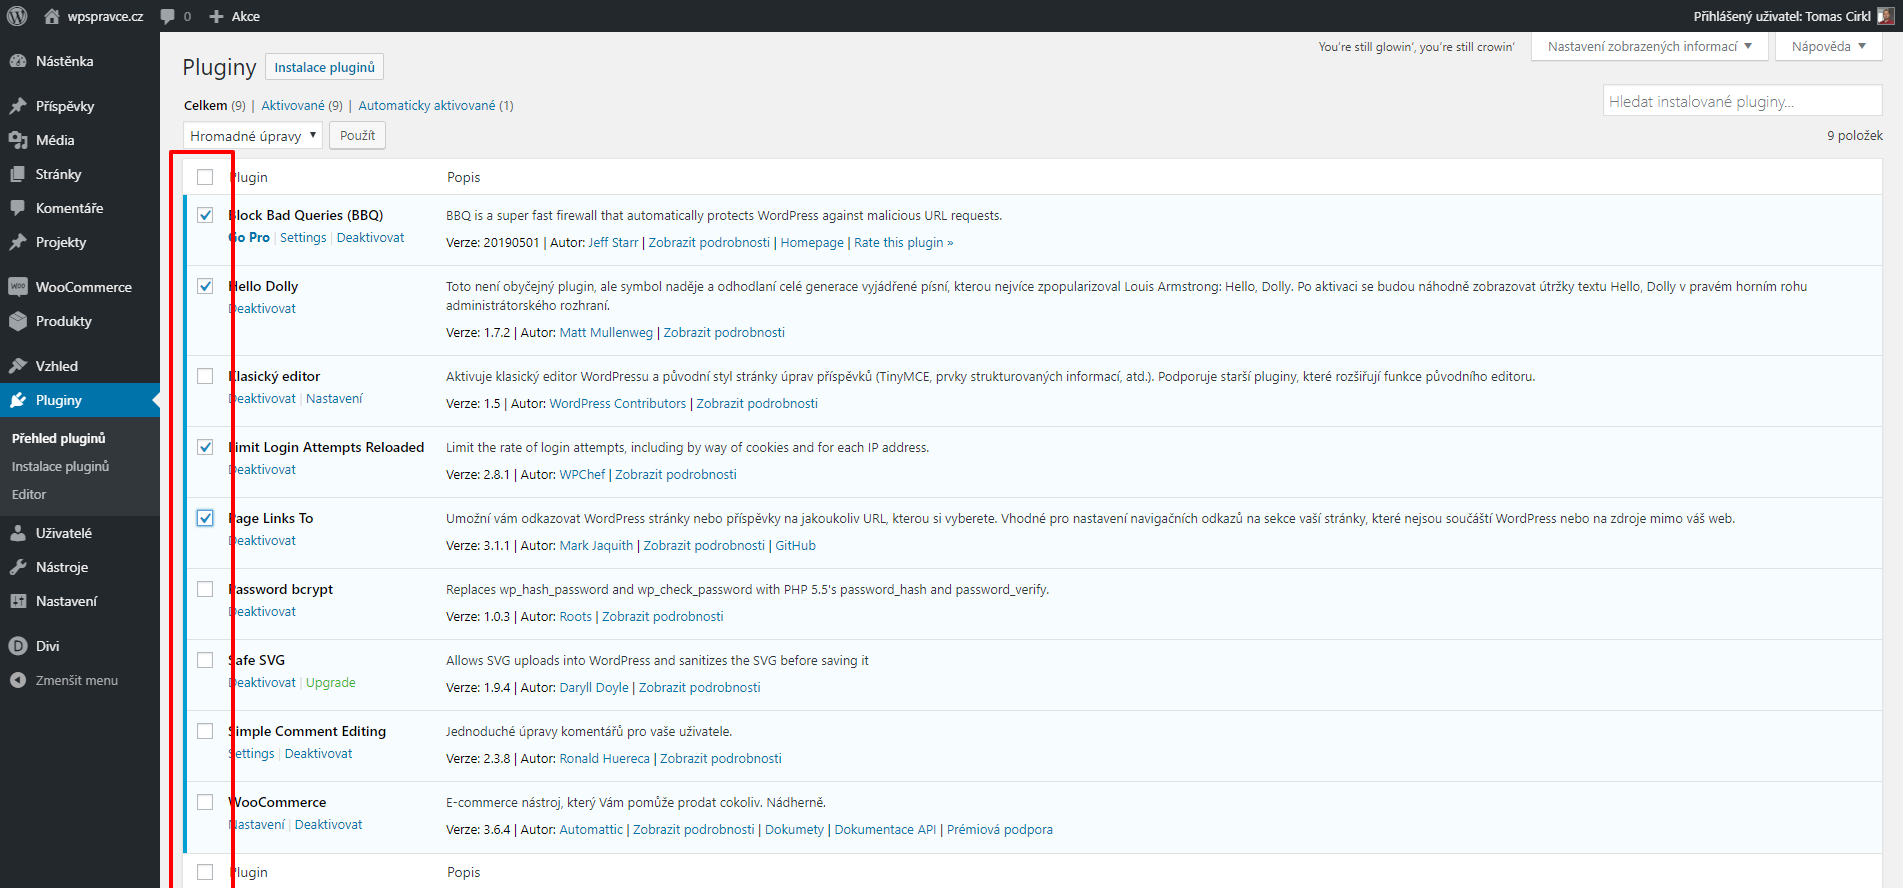
Task: Uncheck Hello Dolly plugin checkbox
Action: [x=205, y=286]
